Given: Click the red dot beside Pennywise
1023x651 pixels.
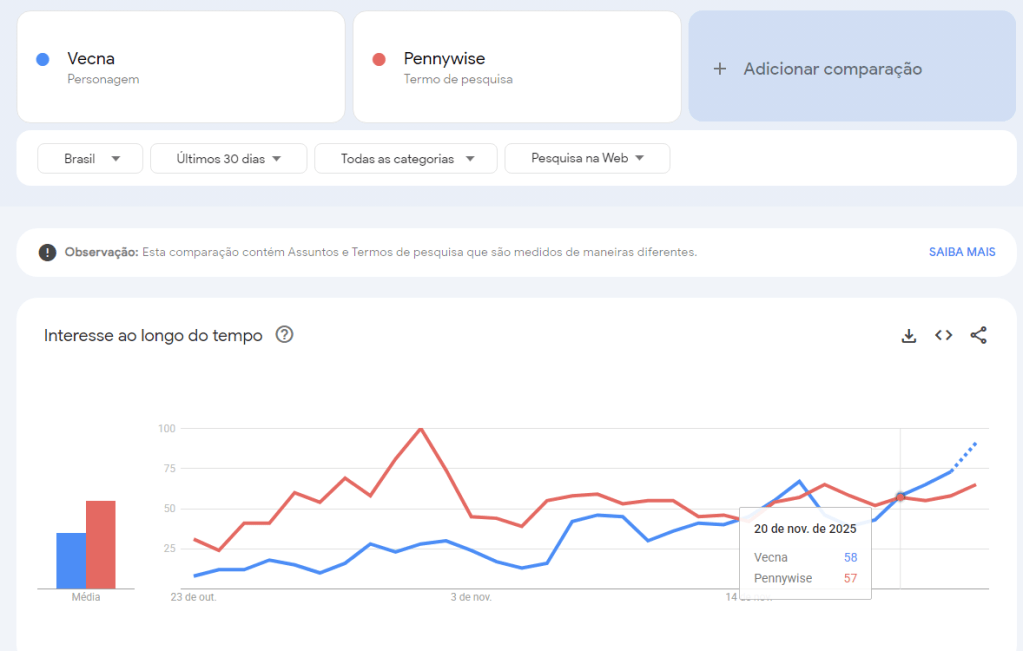Looking at the screenshot, I should [379, 59].
